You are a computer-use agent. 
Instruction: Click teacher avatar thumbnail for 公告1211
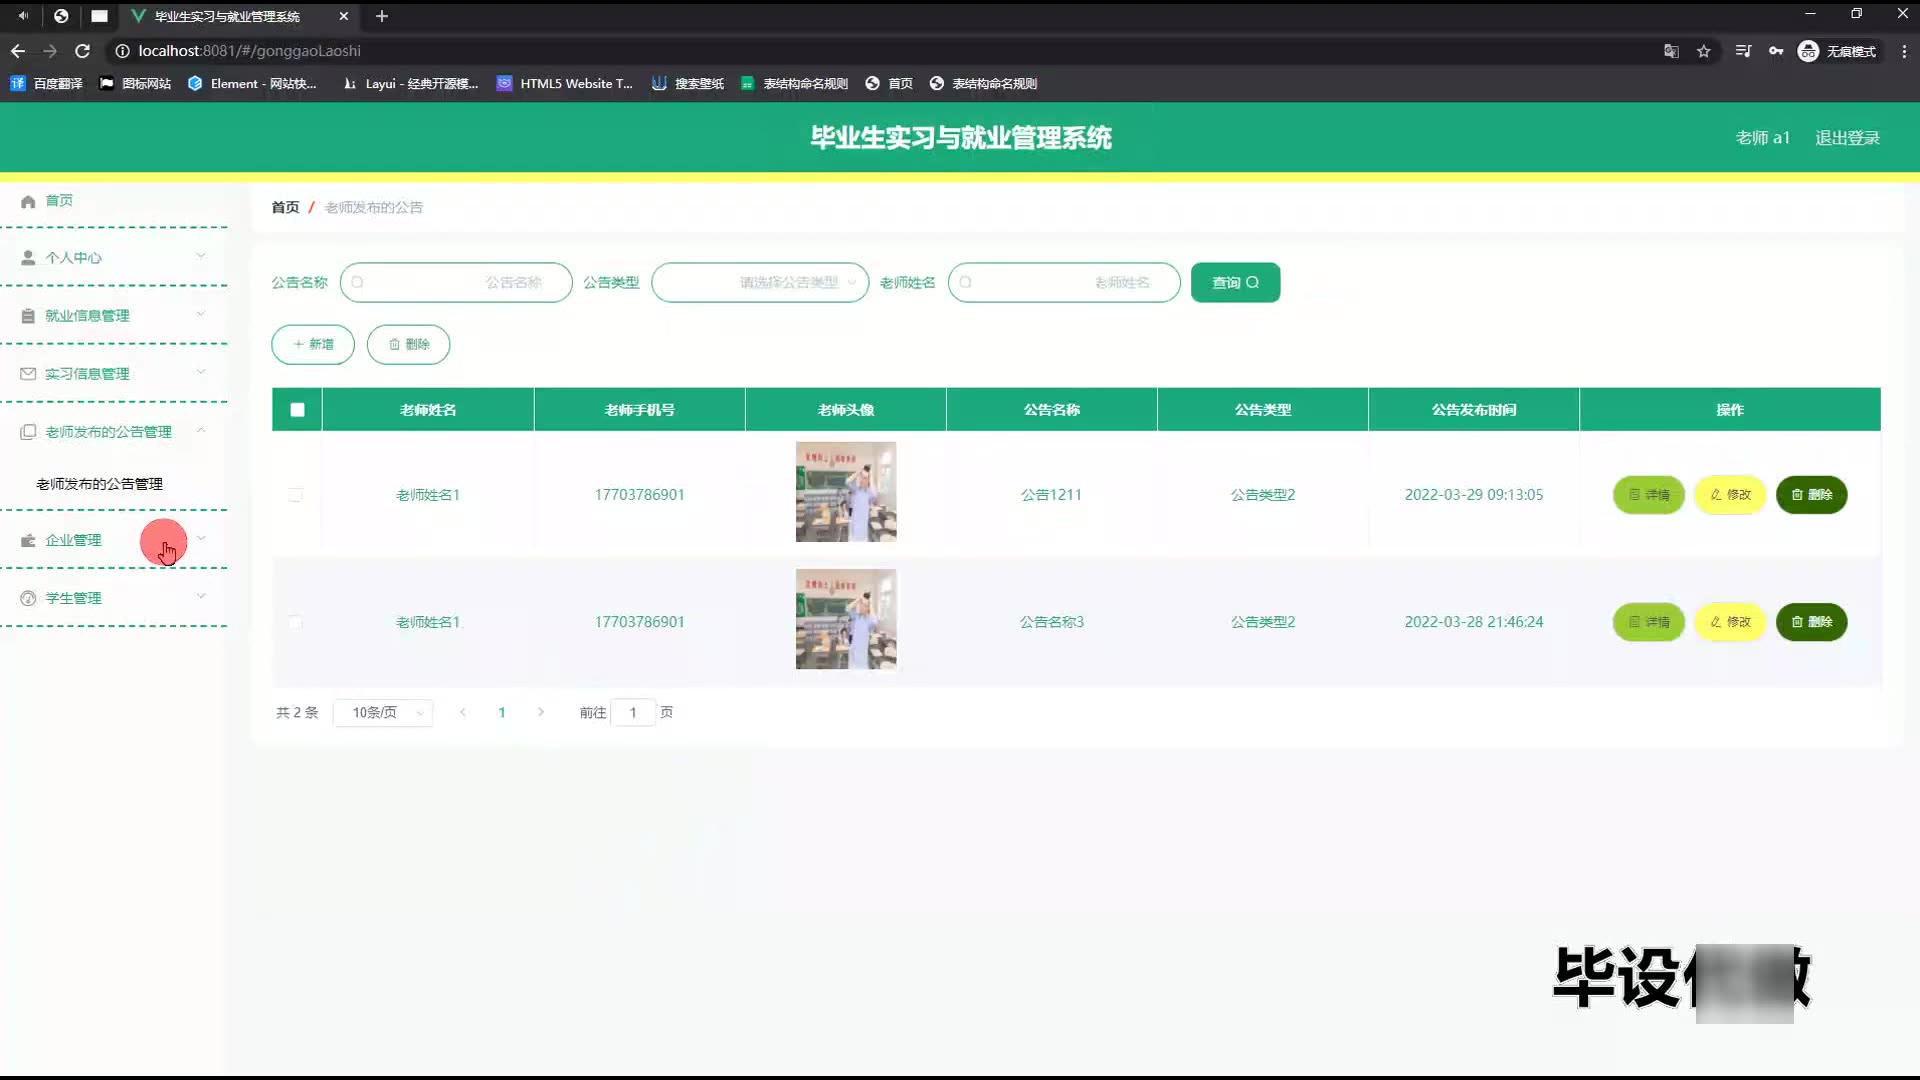point(846,492)
